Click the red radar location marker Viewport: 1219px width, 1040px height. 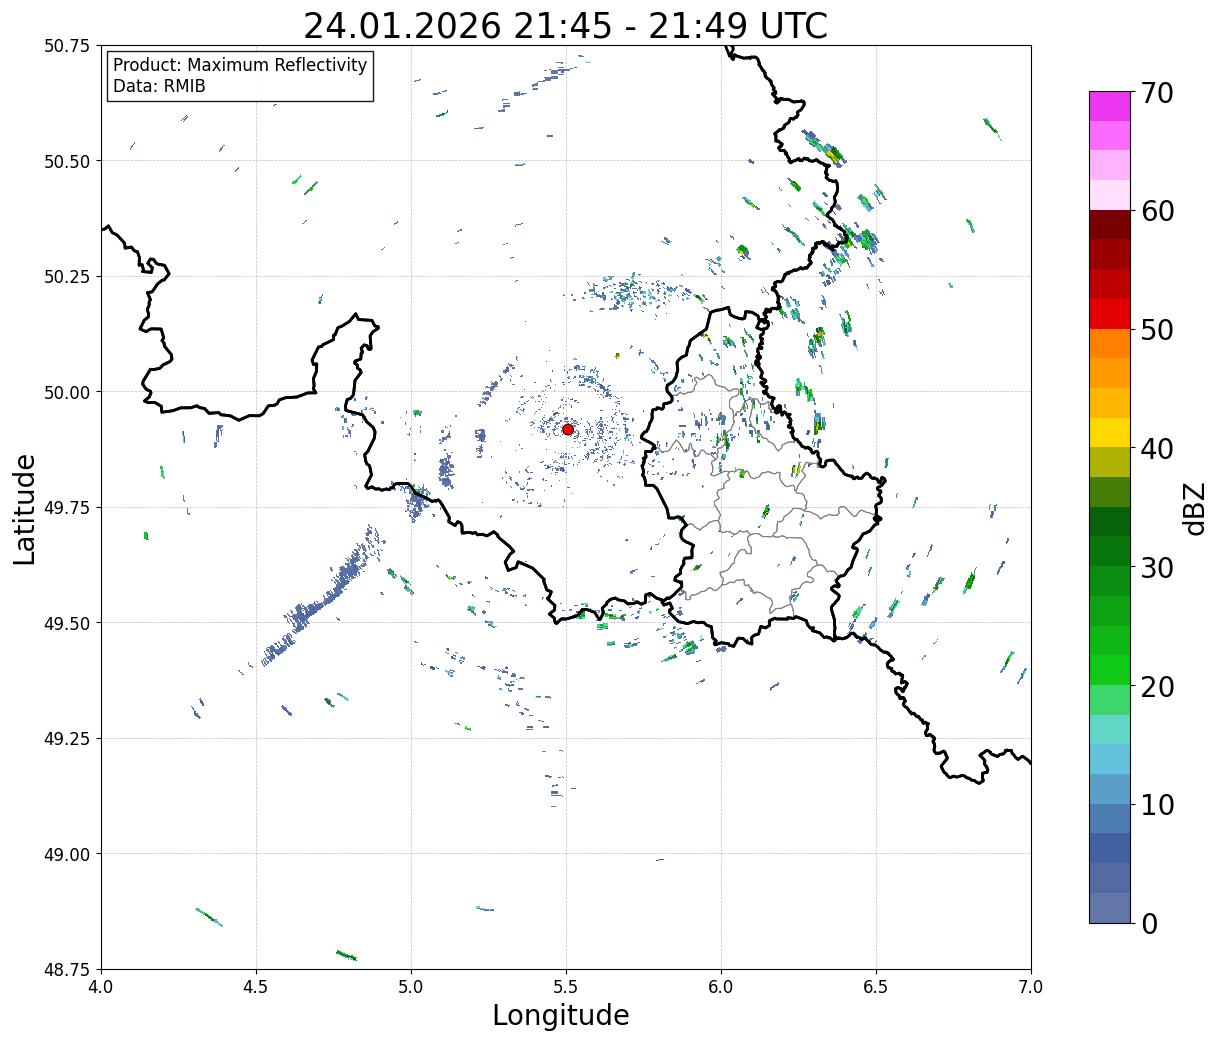click(568, 429)
